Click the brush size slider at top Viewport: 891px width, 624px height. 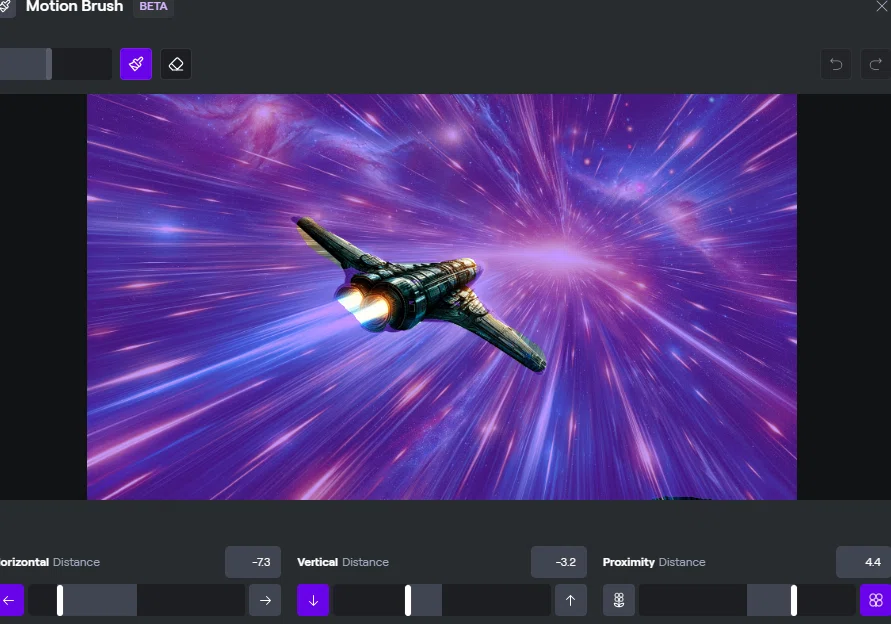pyautogui.click(x=55, y=64)
